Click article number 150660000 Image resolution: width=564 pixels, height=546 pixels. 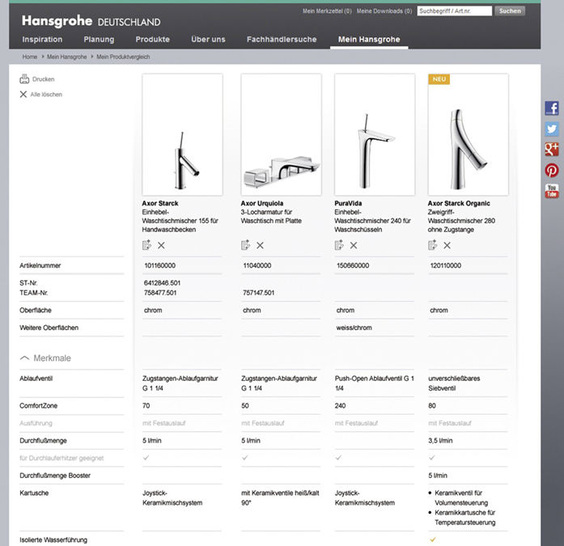353,265
